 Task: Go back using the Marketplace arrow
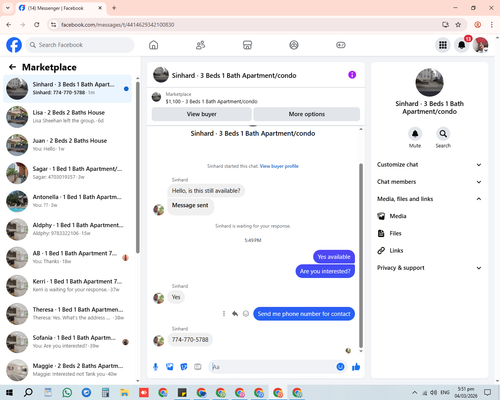pyautogui.click(x=12, y=67)
